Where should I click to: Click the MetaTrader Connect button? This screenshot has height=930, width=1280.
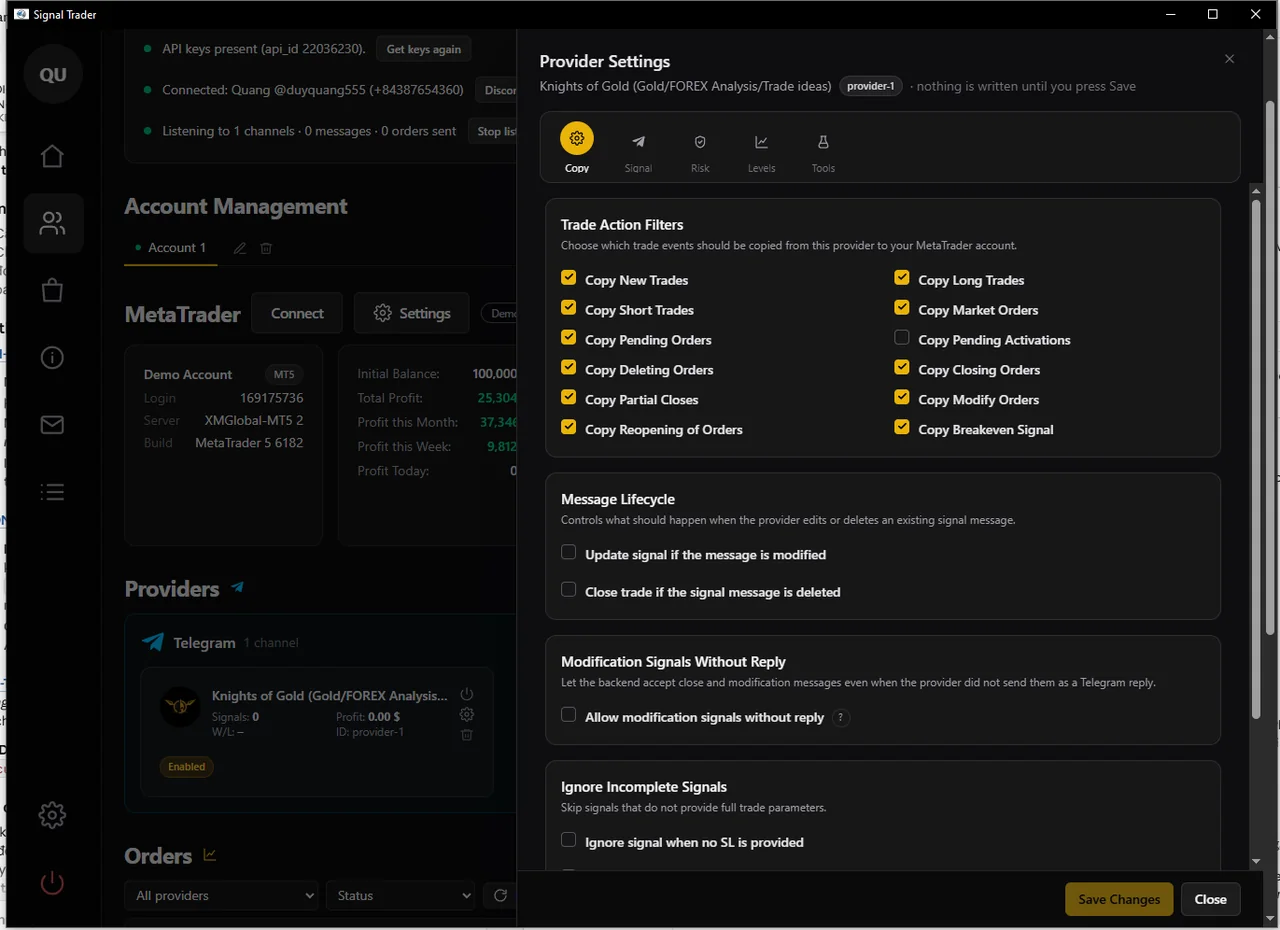(x=297, y=313)
